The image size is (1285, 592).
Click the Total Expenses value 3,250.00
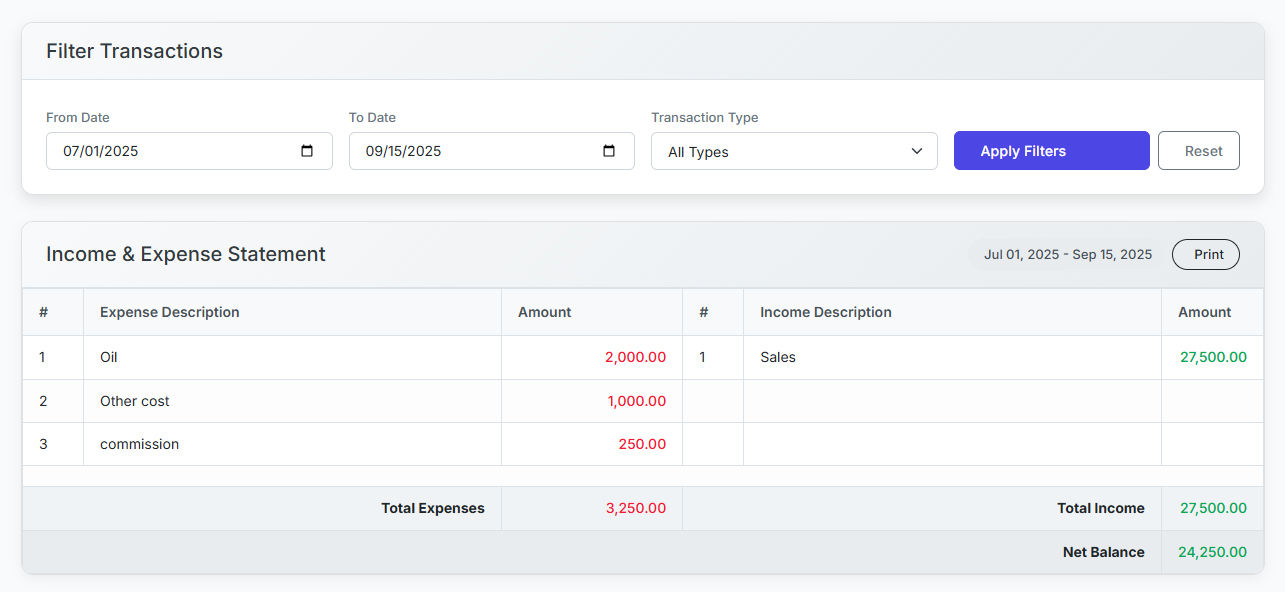pos(635,508)
